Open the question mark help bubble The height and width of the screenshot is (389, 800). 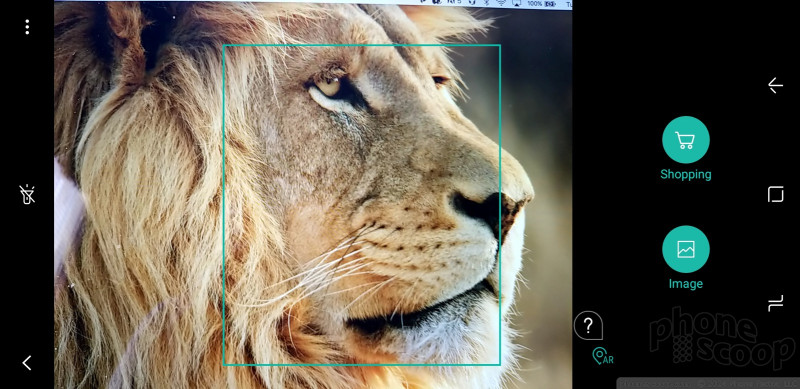tap(588, 325)
